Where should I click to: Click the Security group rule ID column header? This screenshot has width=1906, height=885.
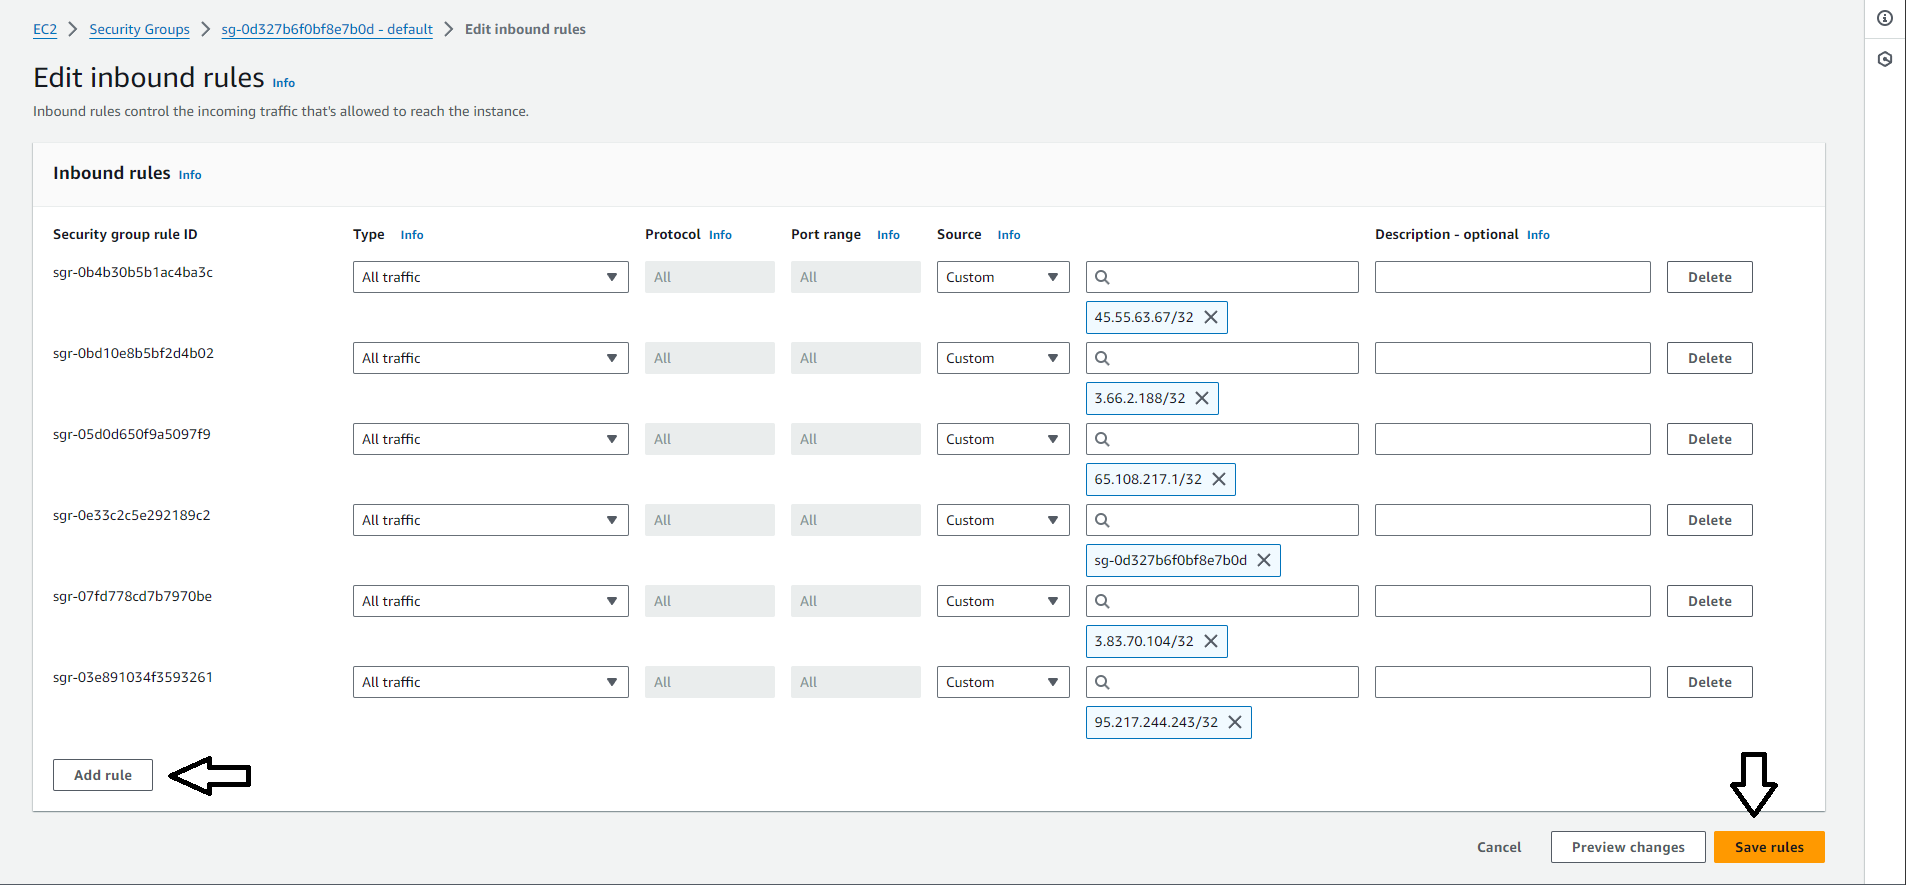coord(125,234)
